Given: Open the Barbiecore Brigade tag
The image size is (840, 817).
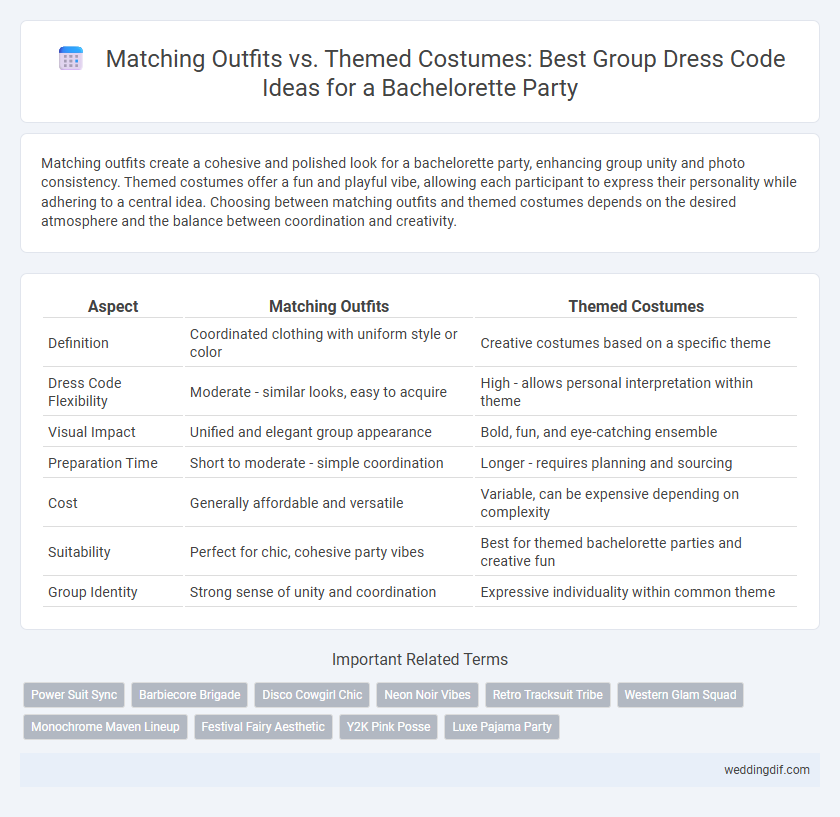Looking at the screenshot, I should 190,695.
